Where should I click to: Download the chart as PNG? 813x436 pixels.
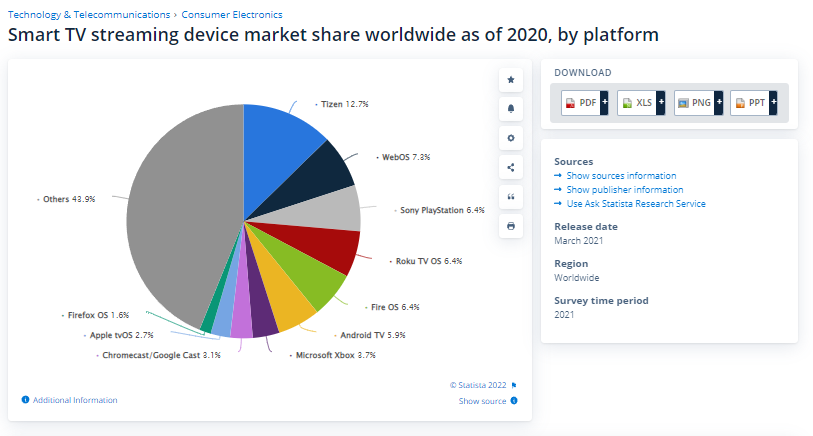[x=698, y=103]
